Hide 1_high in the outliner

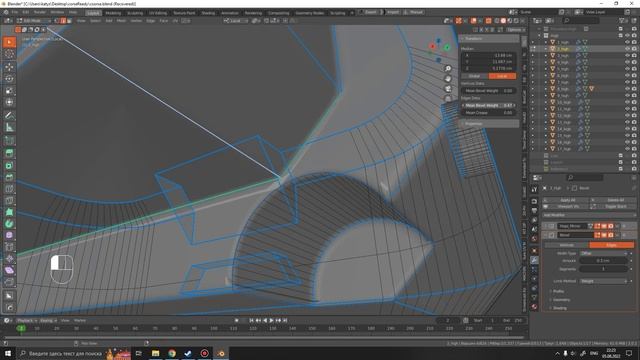627,42
